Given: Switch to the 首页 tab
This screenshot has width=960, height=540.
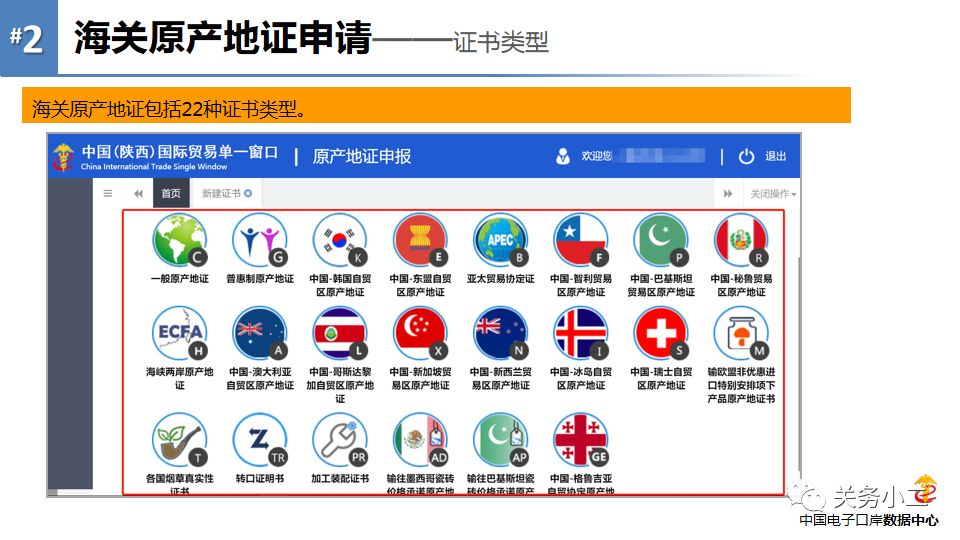Looking at the screenshot, I should click(171, 193).
